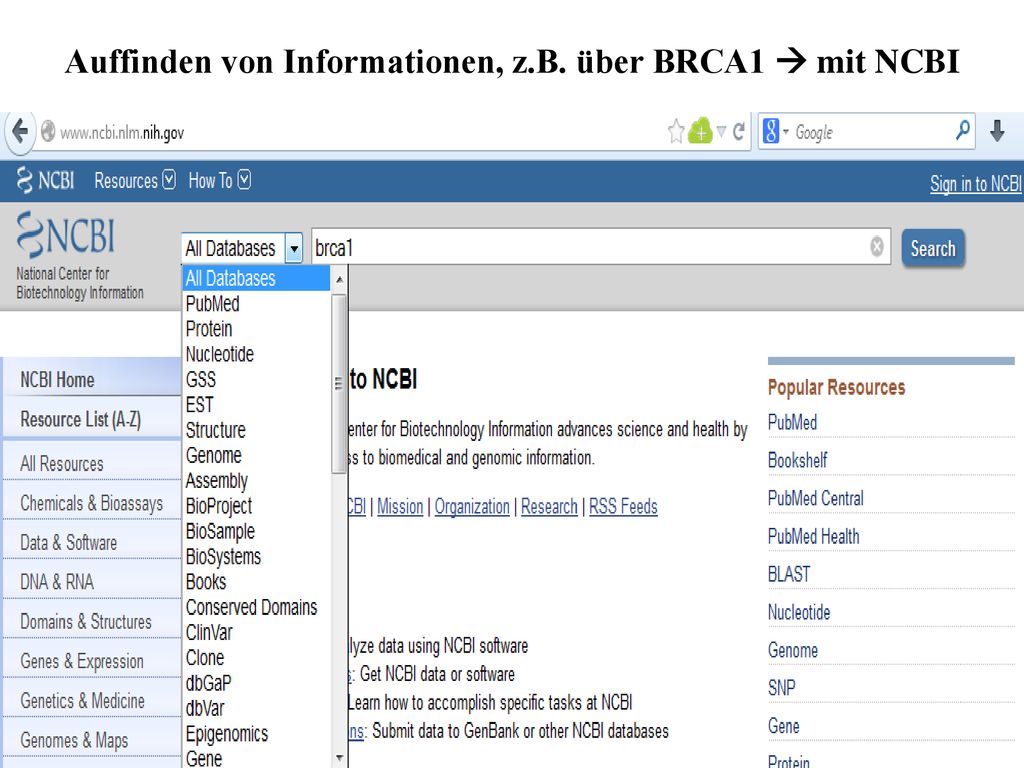1024x768 pixels.
Task: Select Protein in database dropdown list
Action: [256, 329]
